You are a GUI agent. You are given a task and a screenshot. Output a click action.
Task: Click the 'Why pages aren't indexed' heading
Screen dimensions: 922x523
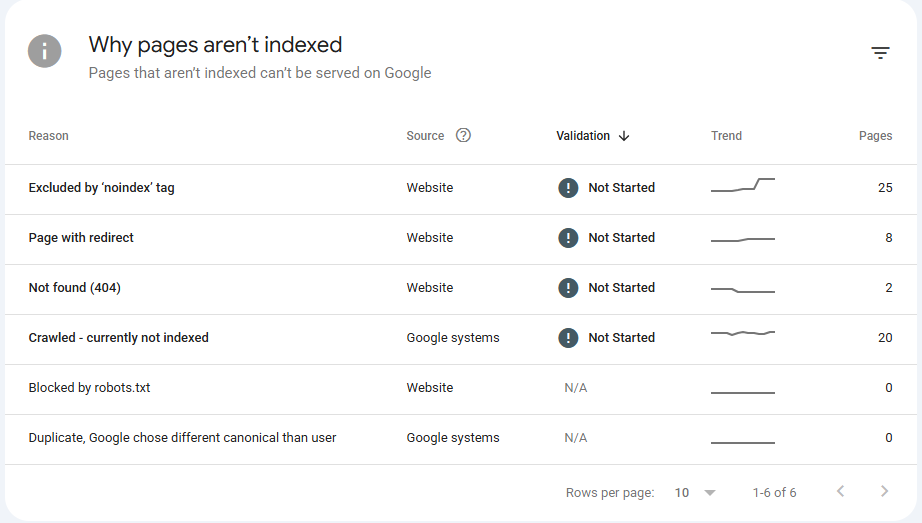pyautogui.click(x=215, y=45)
